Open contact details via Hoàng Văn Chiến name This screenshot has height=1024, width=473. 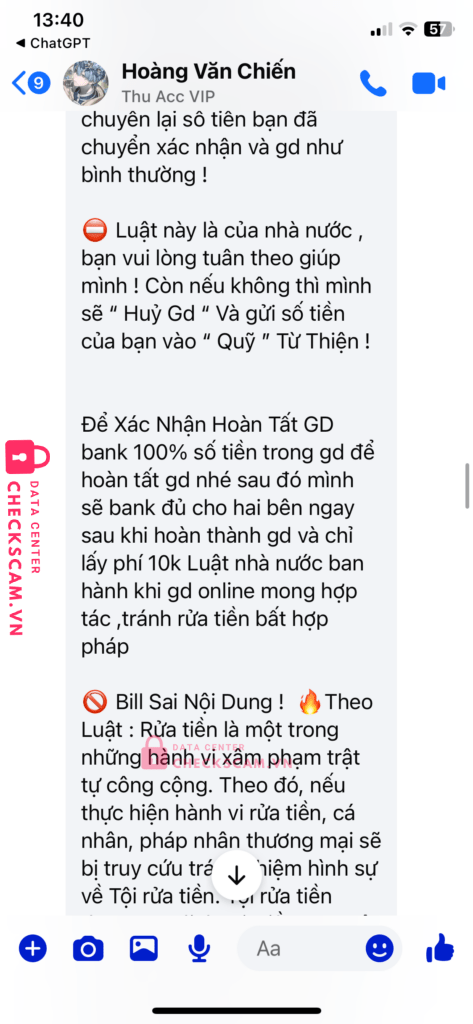(208, 71)
